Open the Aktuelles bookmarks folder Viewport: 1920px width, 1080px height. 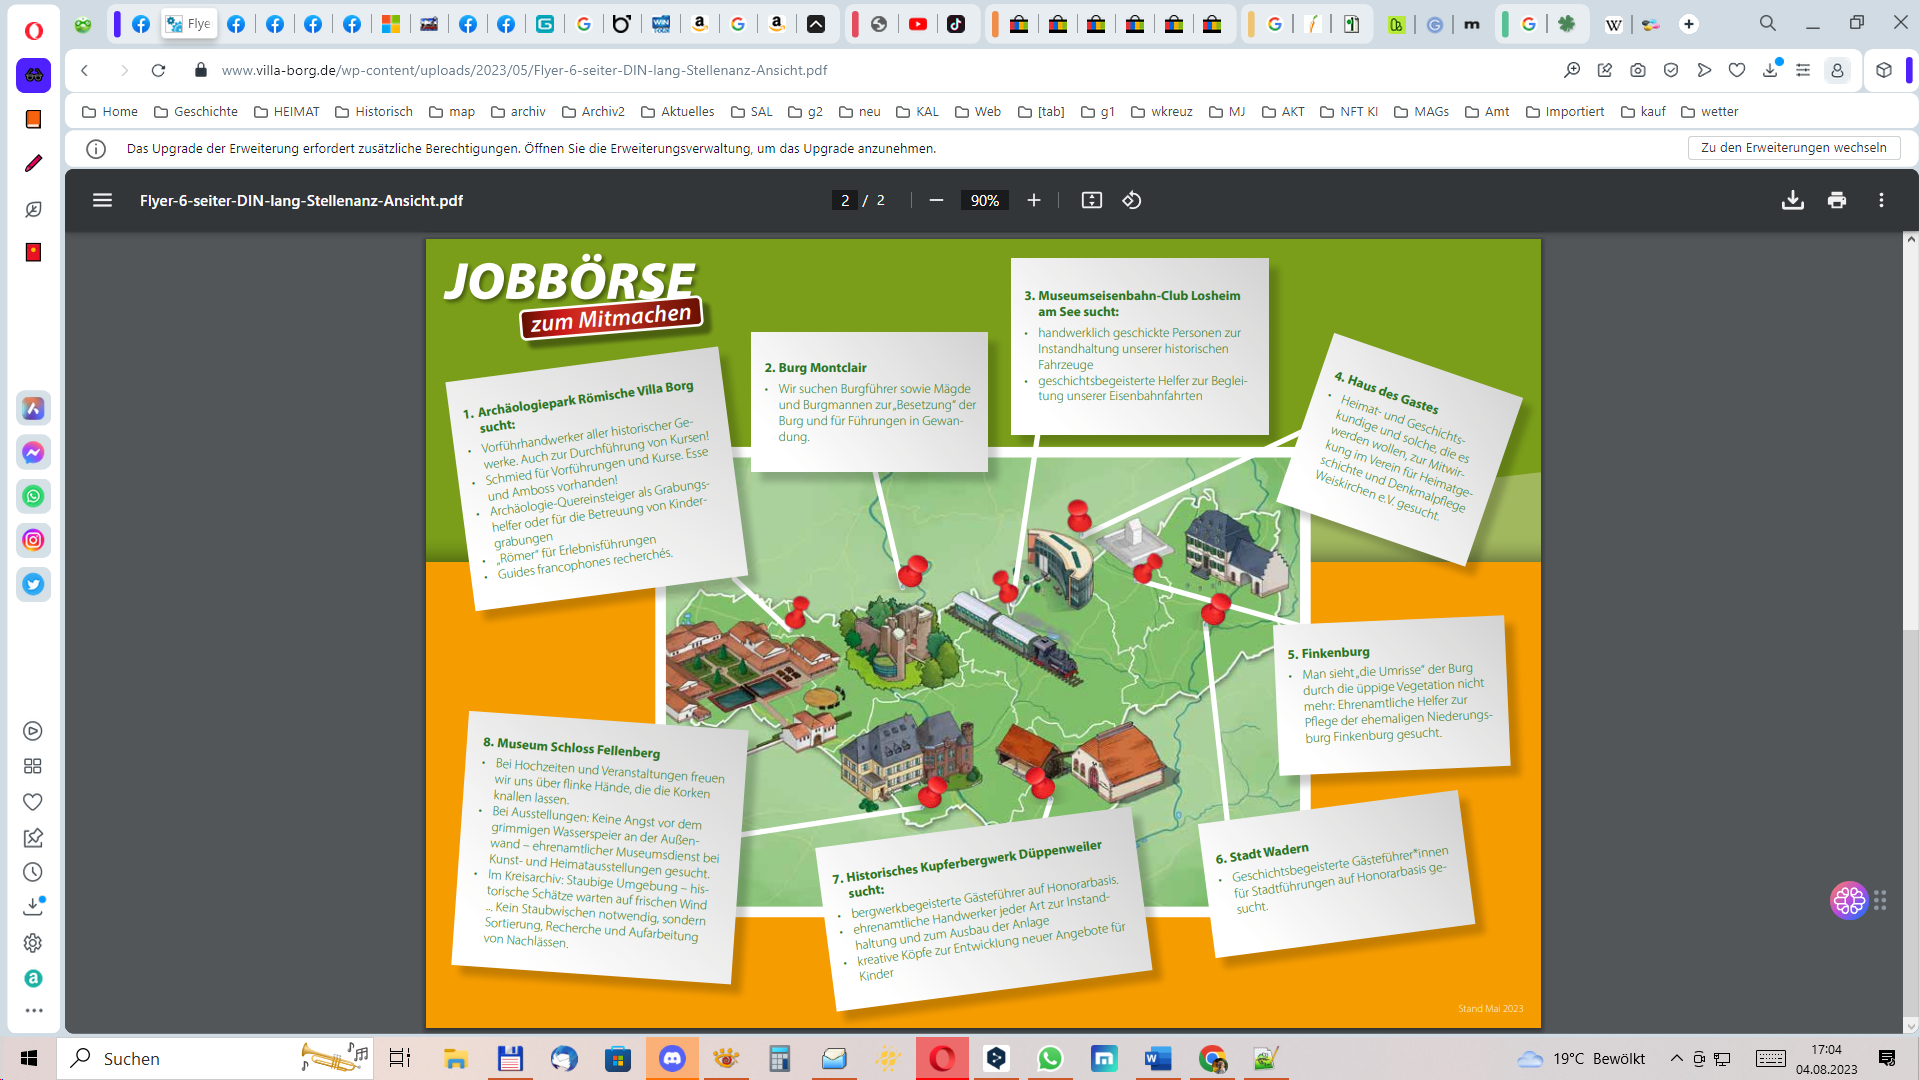point(677,111)
